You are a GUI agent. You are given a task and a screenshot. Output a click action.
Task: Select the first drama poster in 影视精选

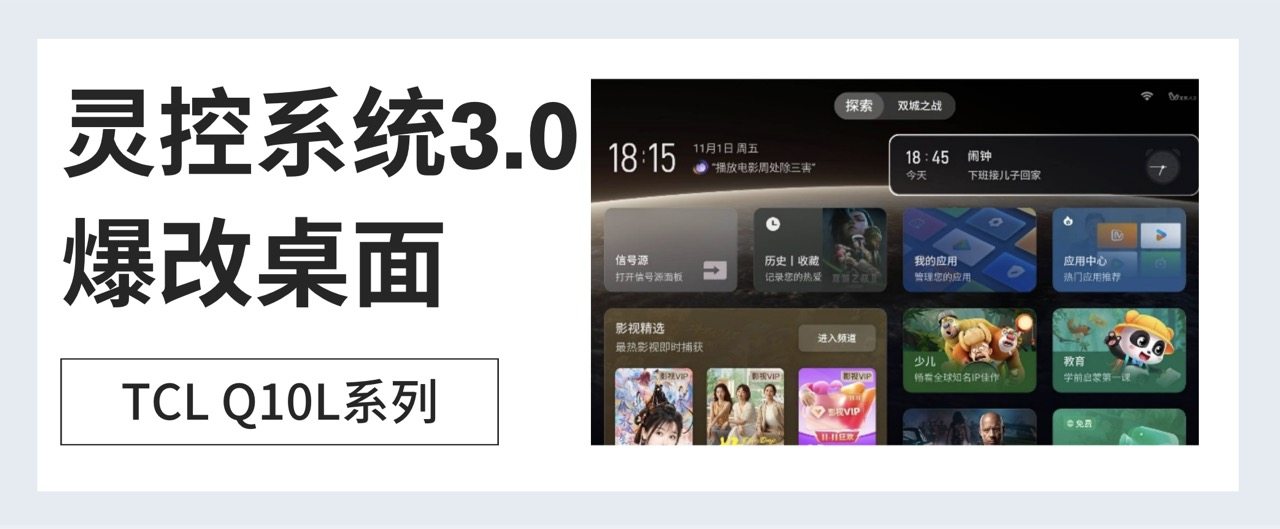pos(653,406)
